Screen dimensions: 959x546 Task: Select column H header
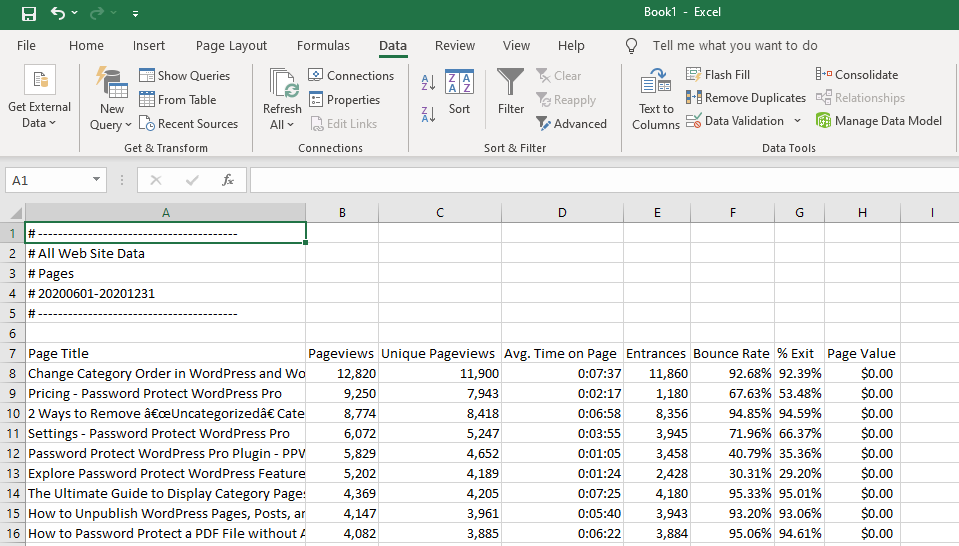(x=862, y=213)
